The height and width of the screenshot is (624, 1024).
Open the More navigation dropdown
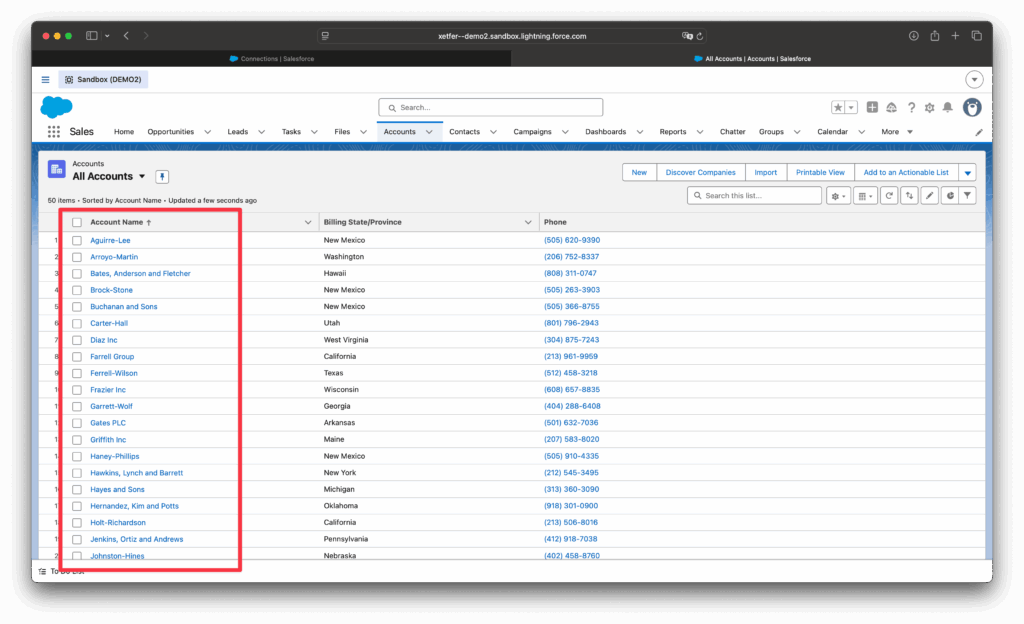(x=897, y=132)
